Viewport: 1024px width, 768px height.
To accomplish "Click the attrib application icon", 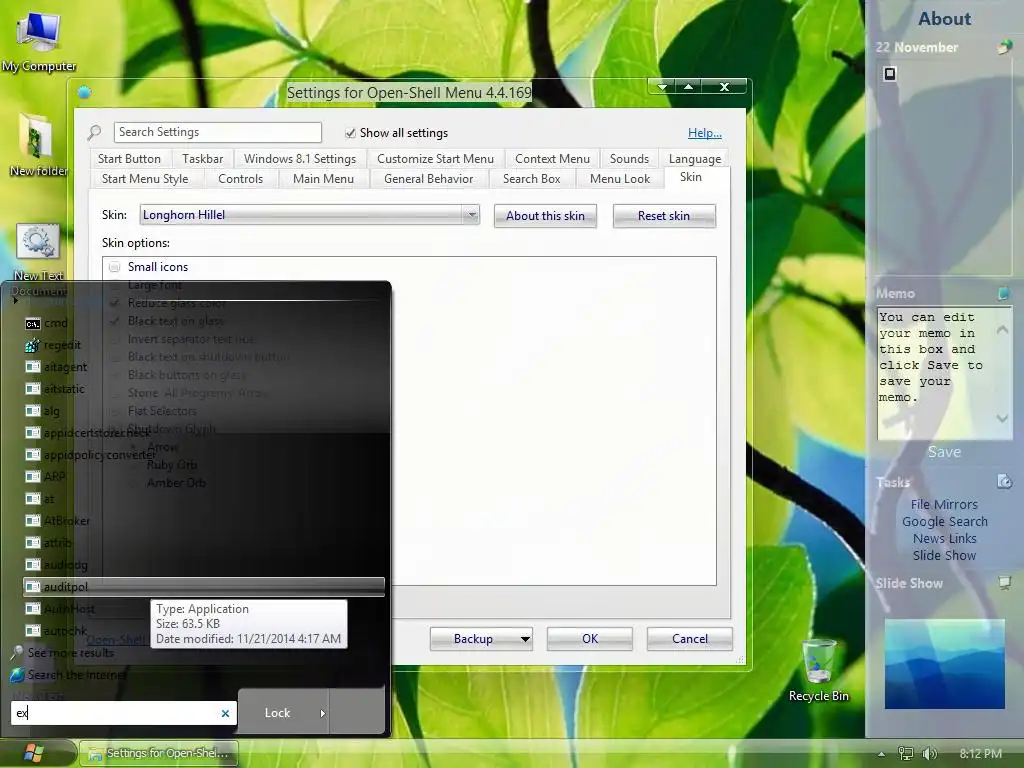I will [33, 543].
